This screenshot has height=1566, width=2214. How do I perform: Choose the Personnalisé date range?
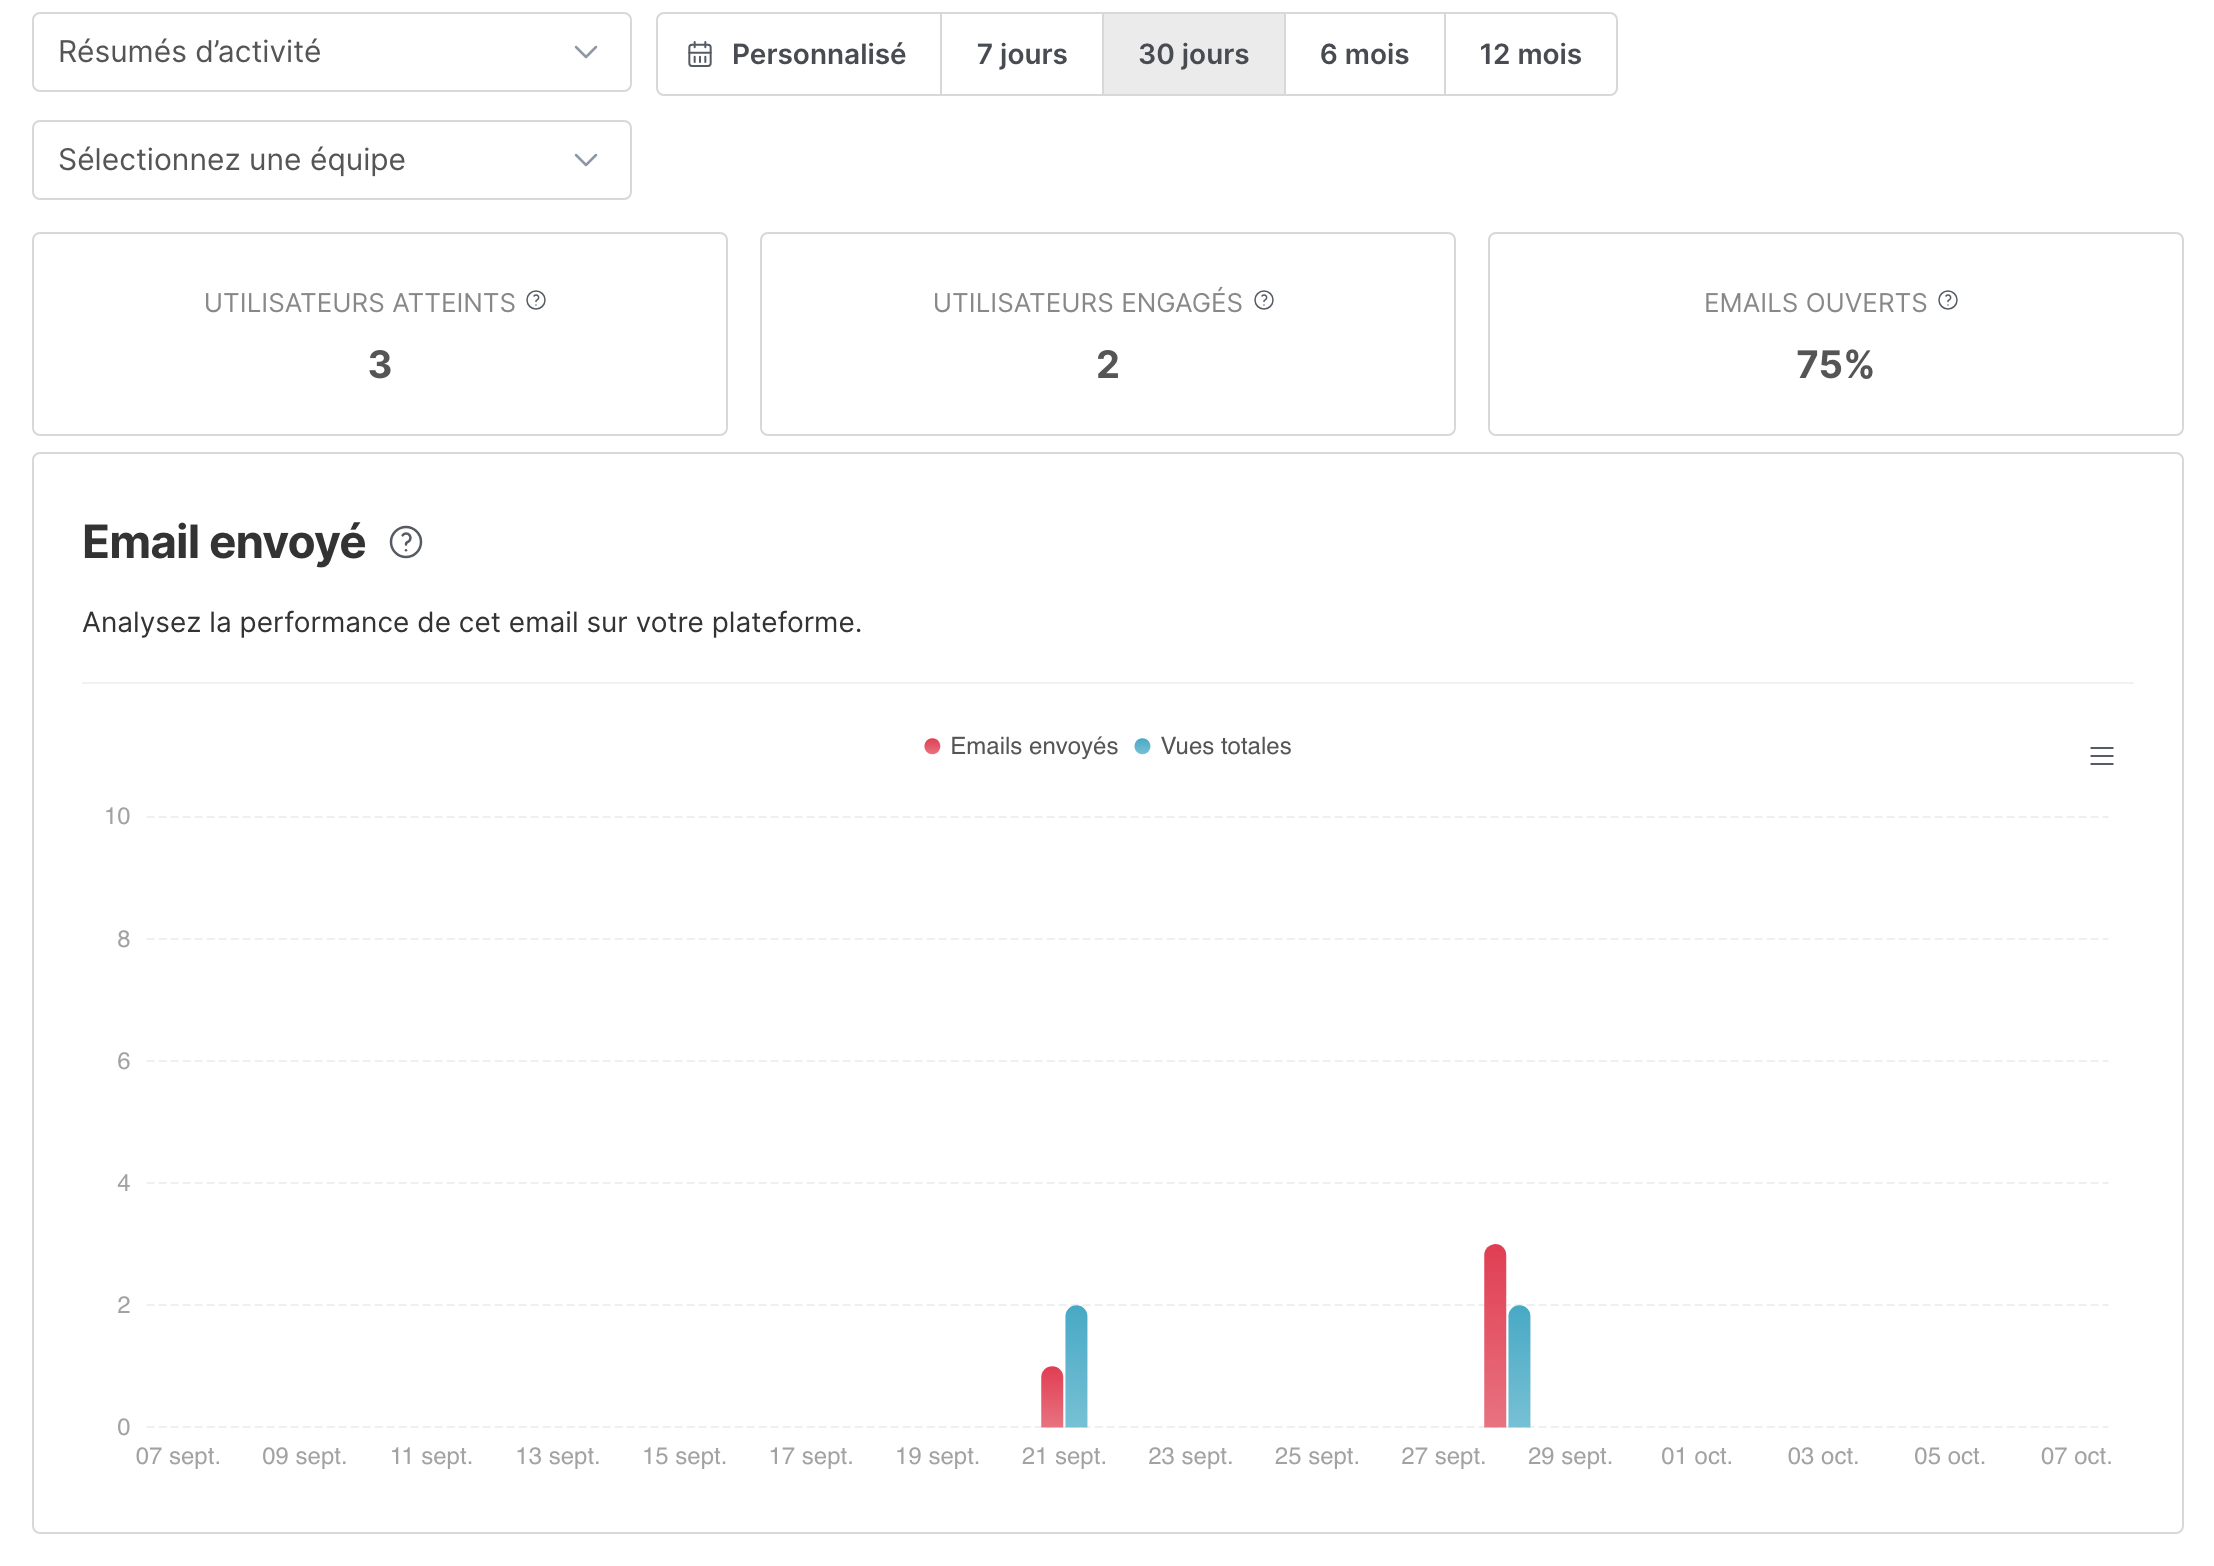click(798, 54)
